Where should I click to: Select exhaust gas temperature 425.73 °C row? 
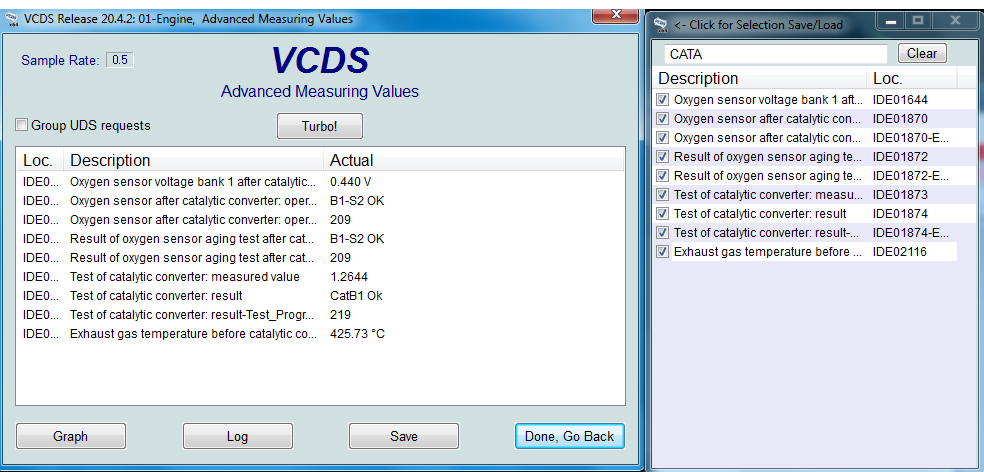(x=320, y=334)
